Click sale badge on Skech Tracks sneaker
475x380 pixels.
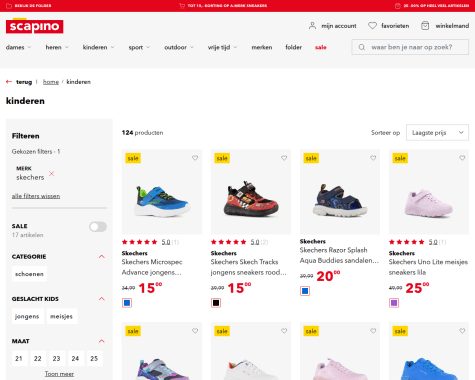[x=222, y=158]
